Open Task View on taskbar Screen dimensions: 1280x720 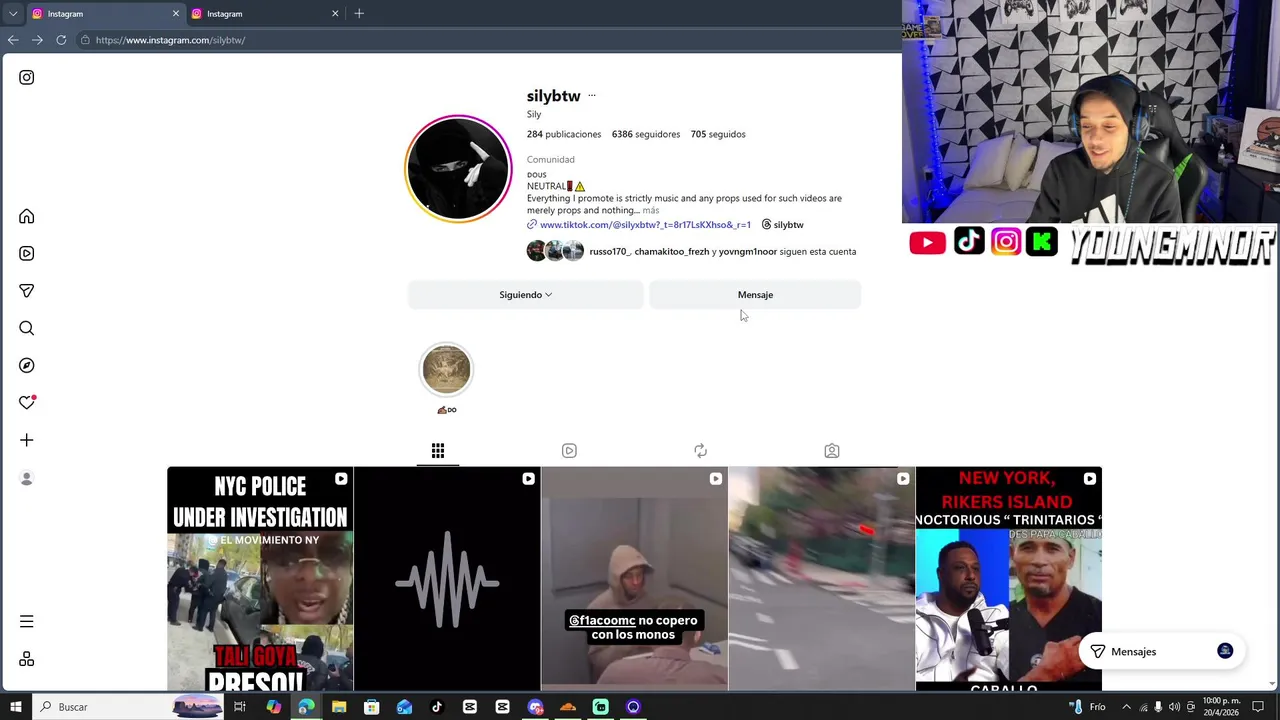pyautogui.click(x=240, y=707)
